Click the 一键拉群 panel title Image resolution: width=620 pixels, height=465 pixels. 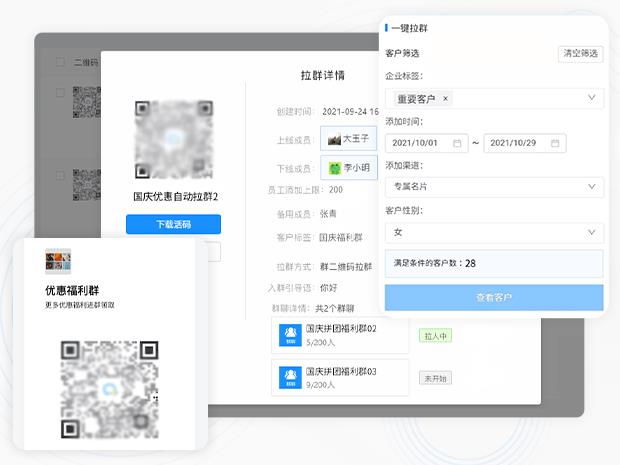pyautogui.click(x=409, y=28)
